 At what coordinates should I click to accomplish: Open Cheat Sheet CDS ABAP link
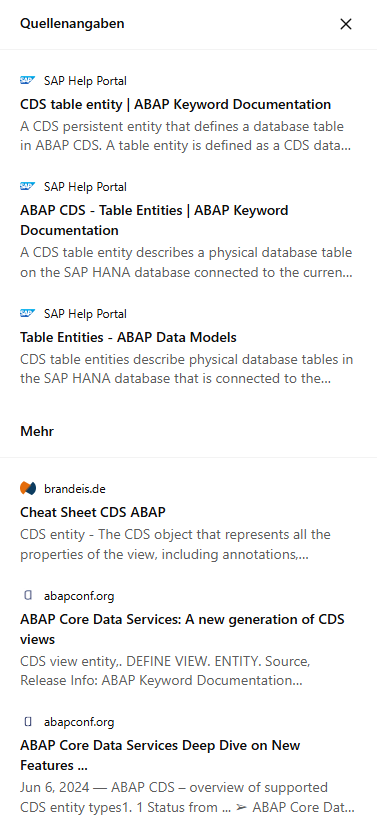point(93,512)
